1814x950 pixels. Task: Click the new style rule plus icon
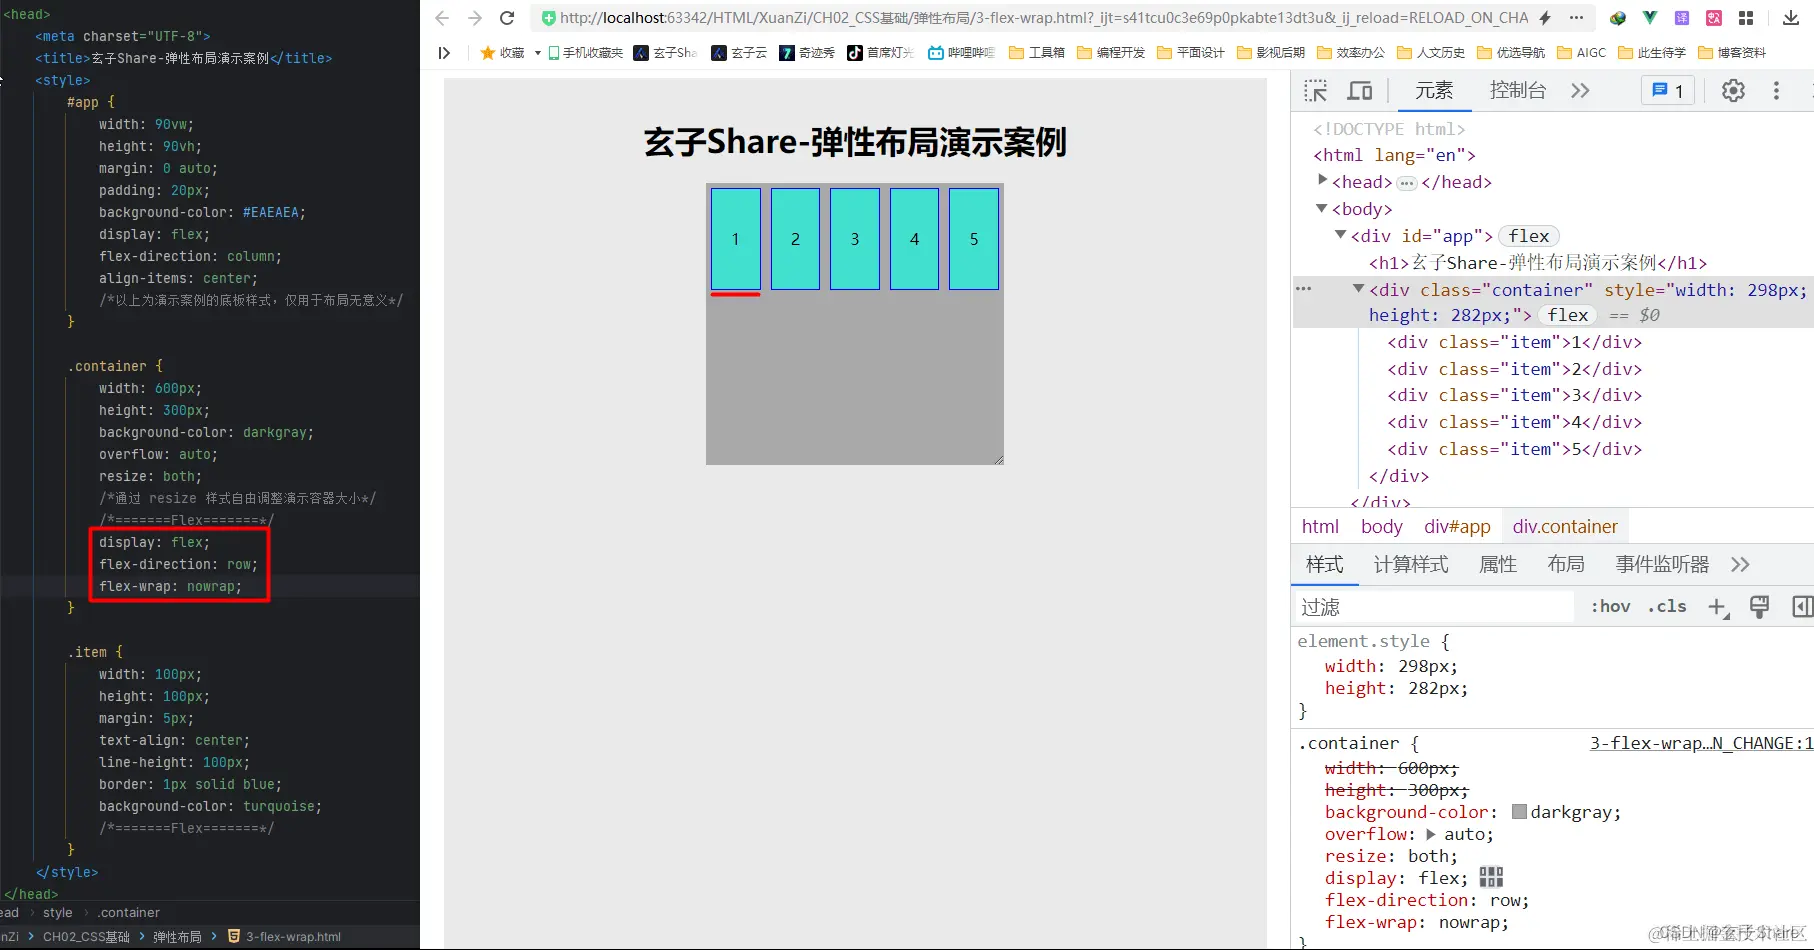[x=1718, y=607]
